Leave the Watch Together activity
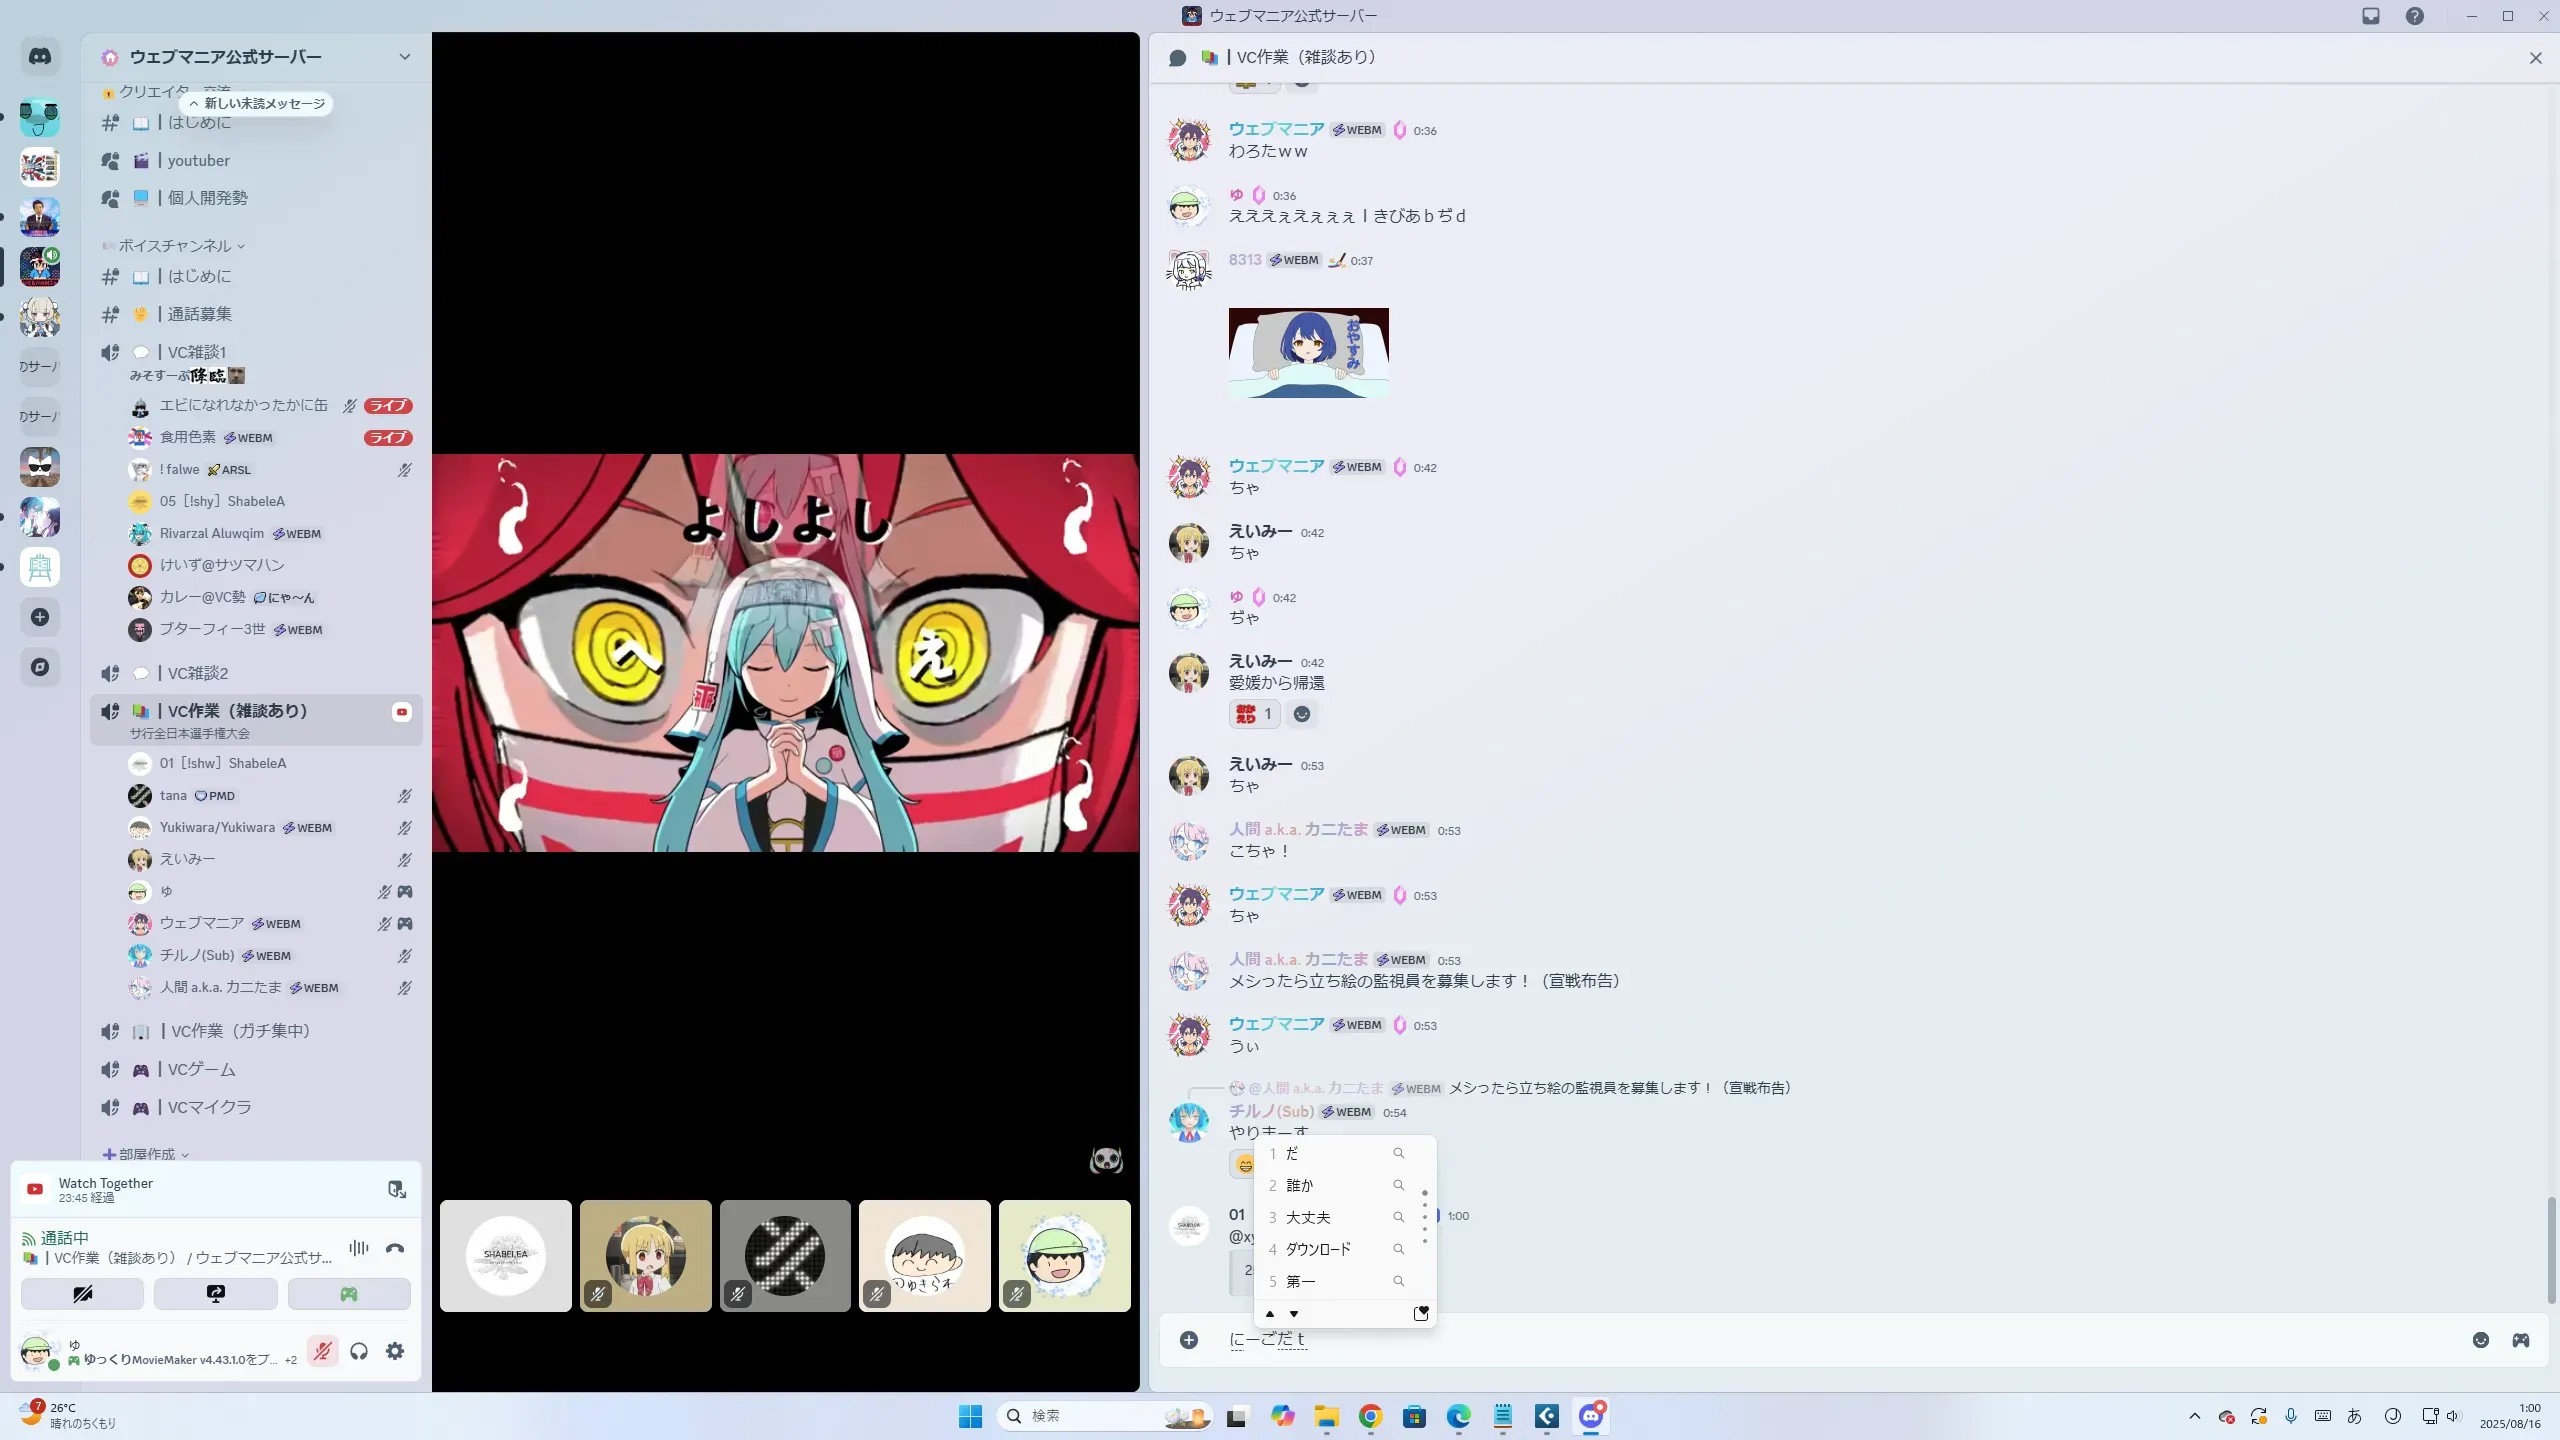The image size is (2560, 1440). [x=397, y=1189]
